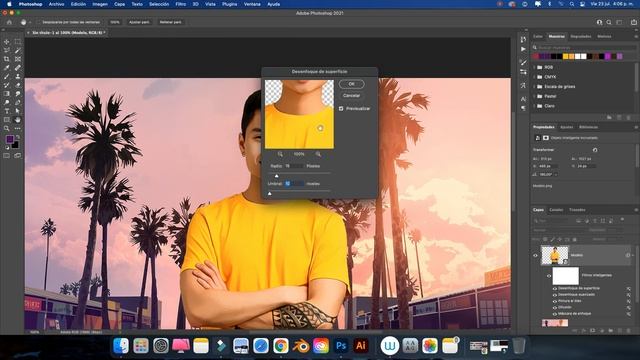Open Blender from the dock
640x360 pixels.
pyautogui.click(x=301, y=346)
